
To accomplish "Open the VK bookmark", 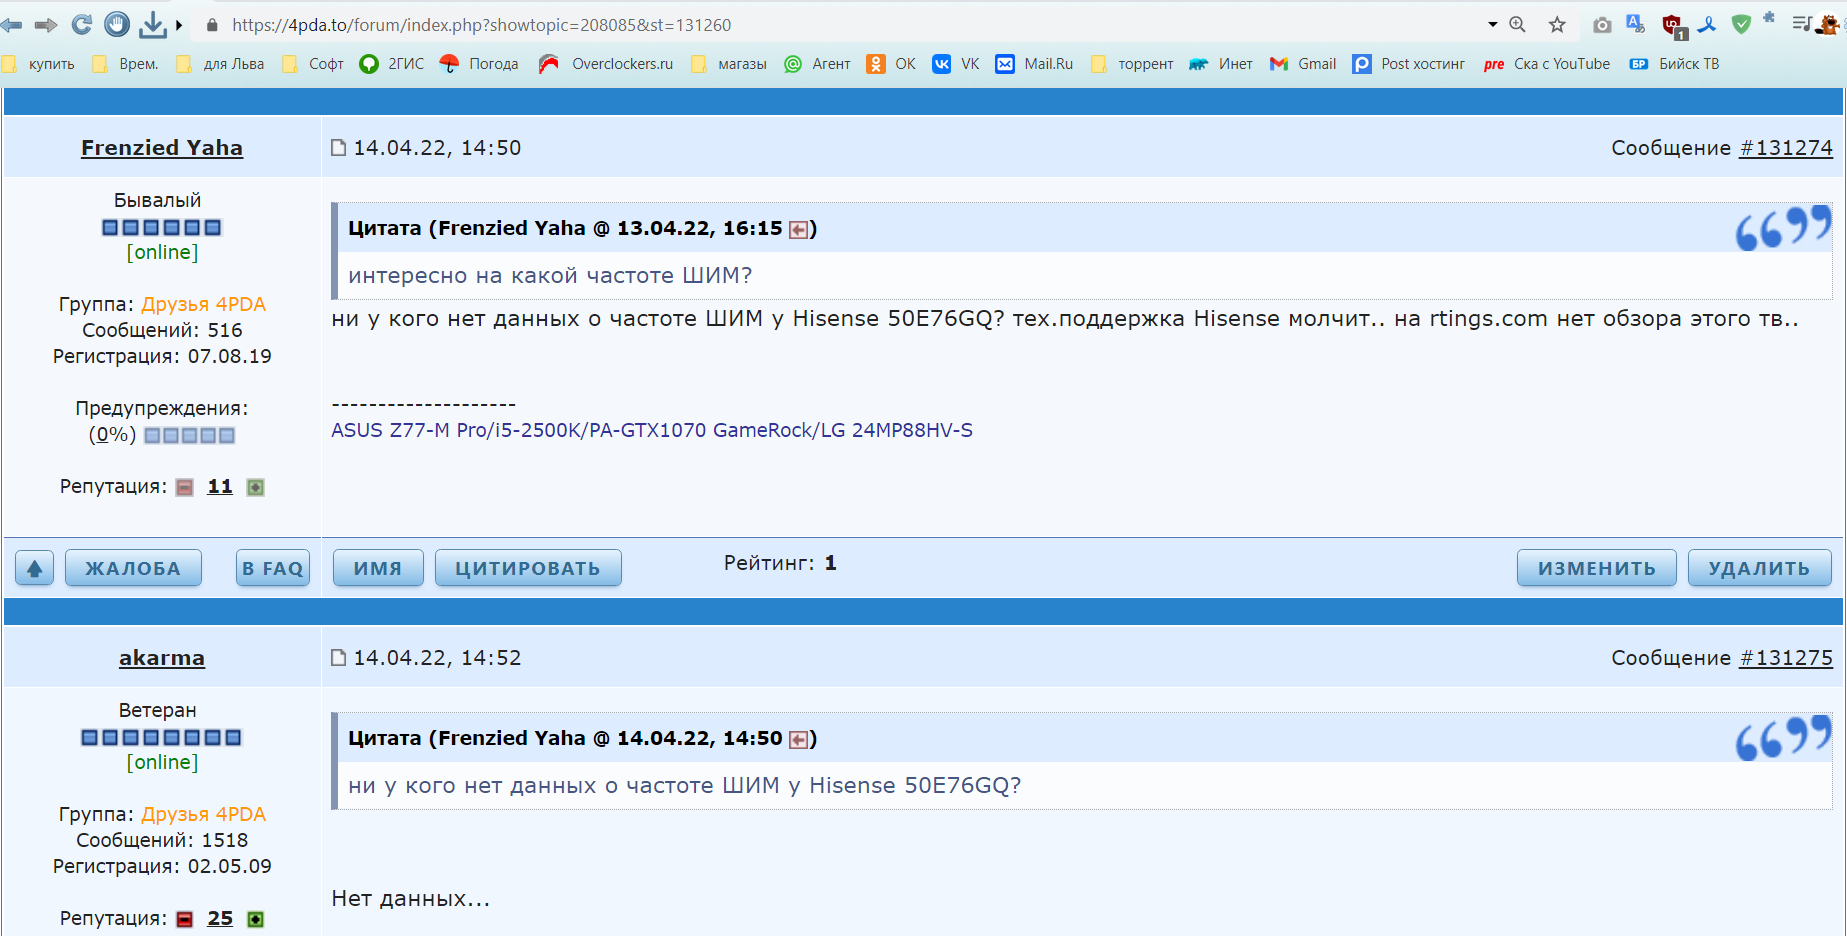I will click(956, 64).
